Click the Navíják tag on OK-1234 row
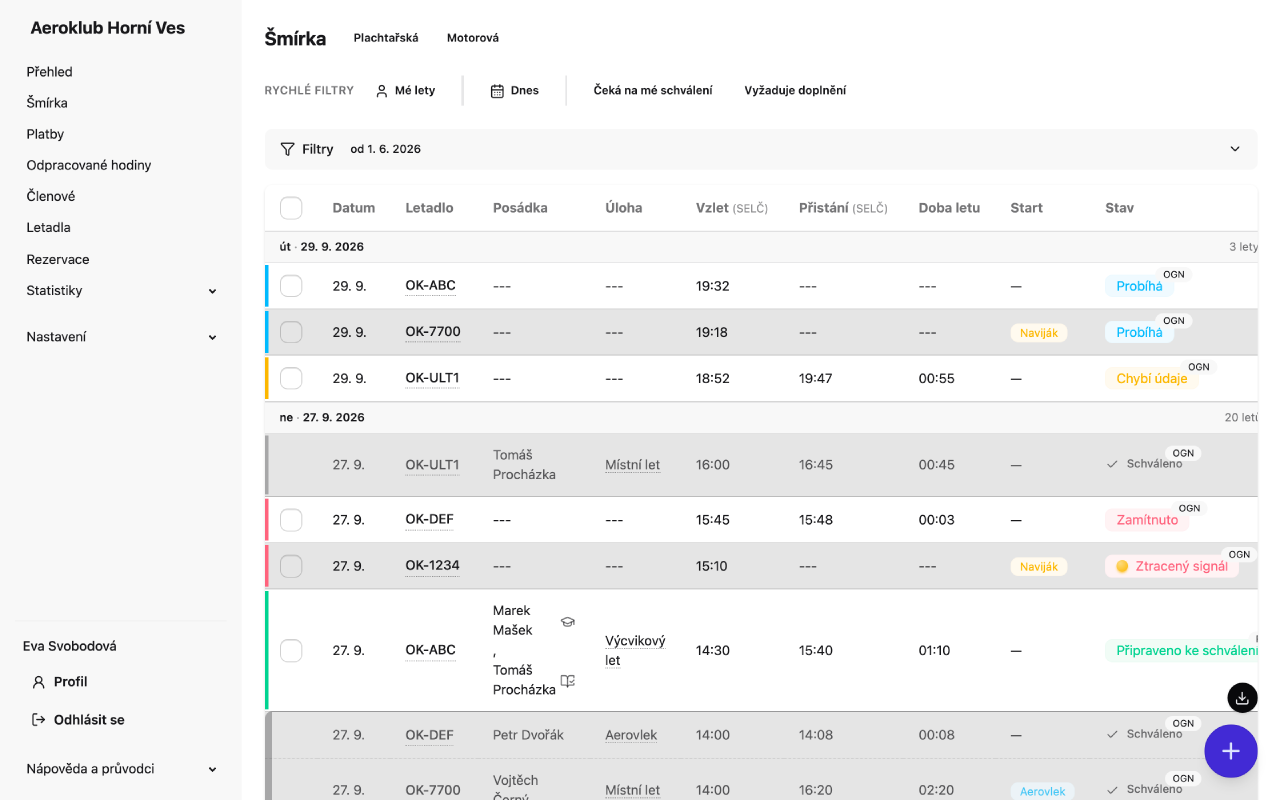 [1039, 566]
